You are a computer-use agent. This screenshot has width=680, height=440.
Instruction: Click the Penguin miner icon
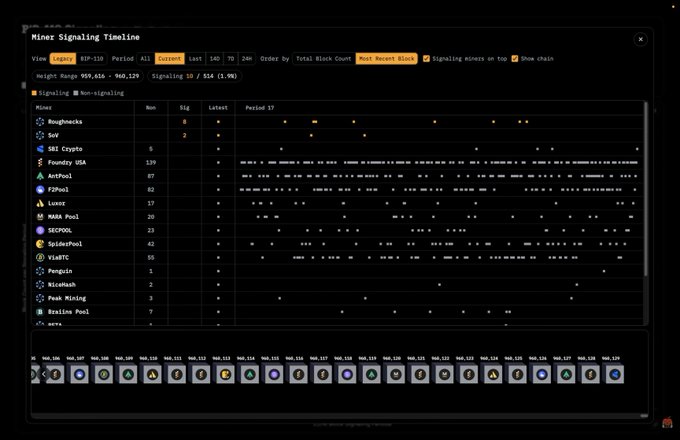pos(40,271)
